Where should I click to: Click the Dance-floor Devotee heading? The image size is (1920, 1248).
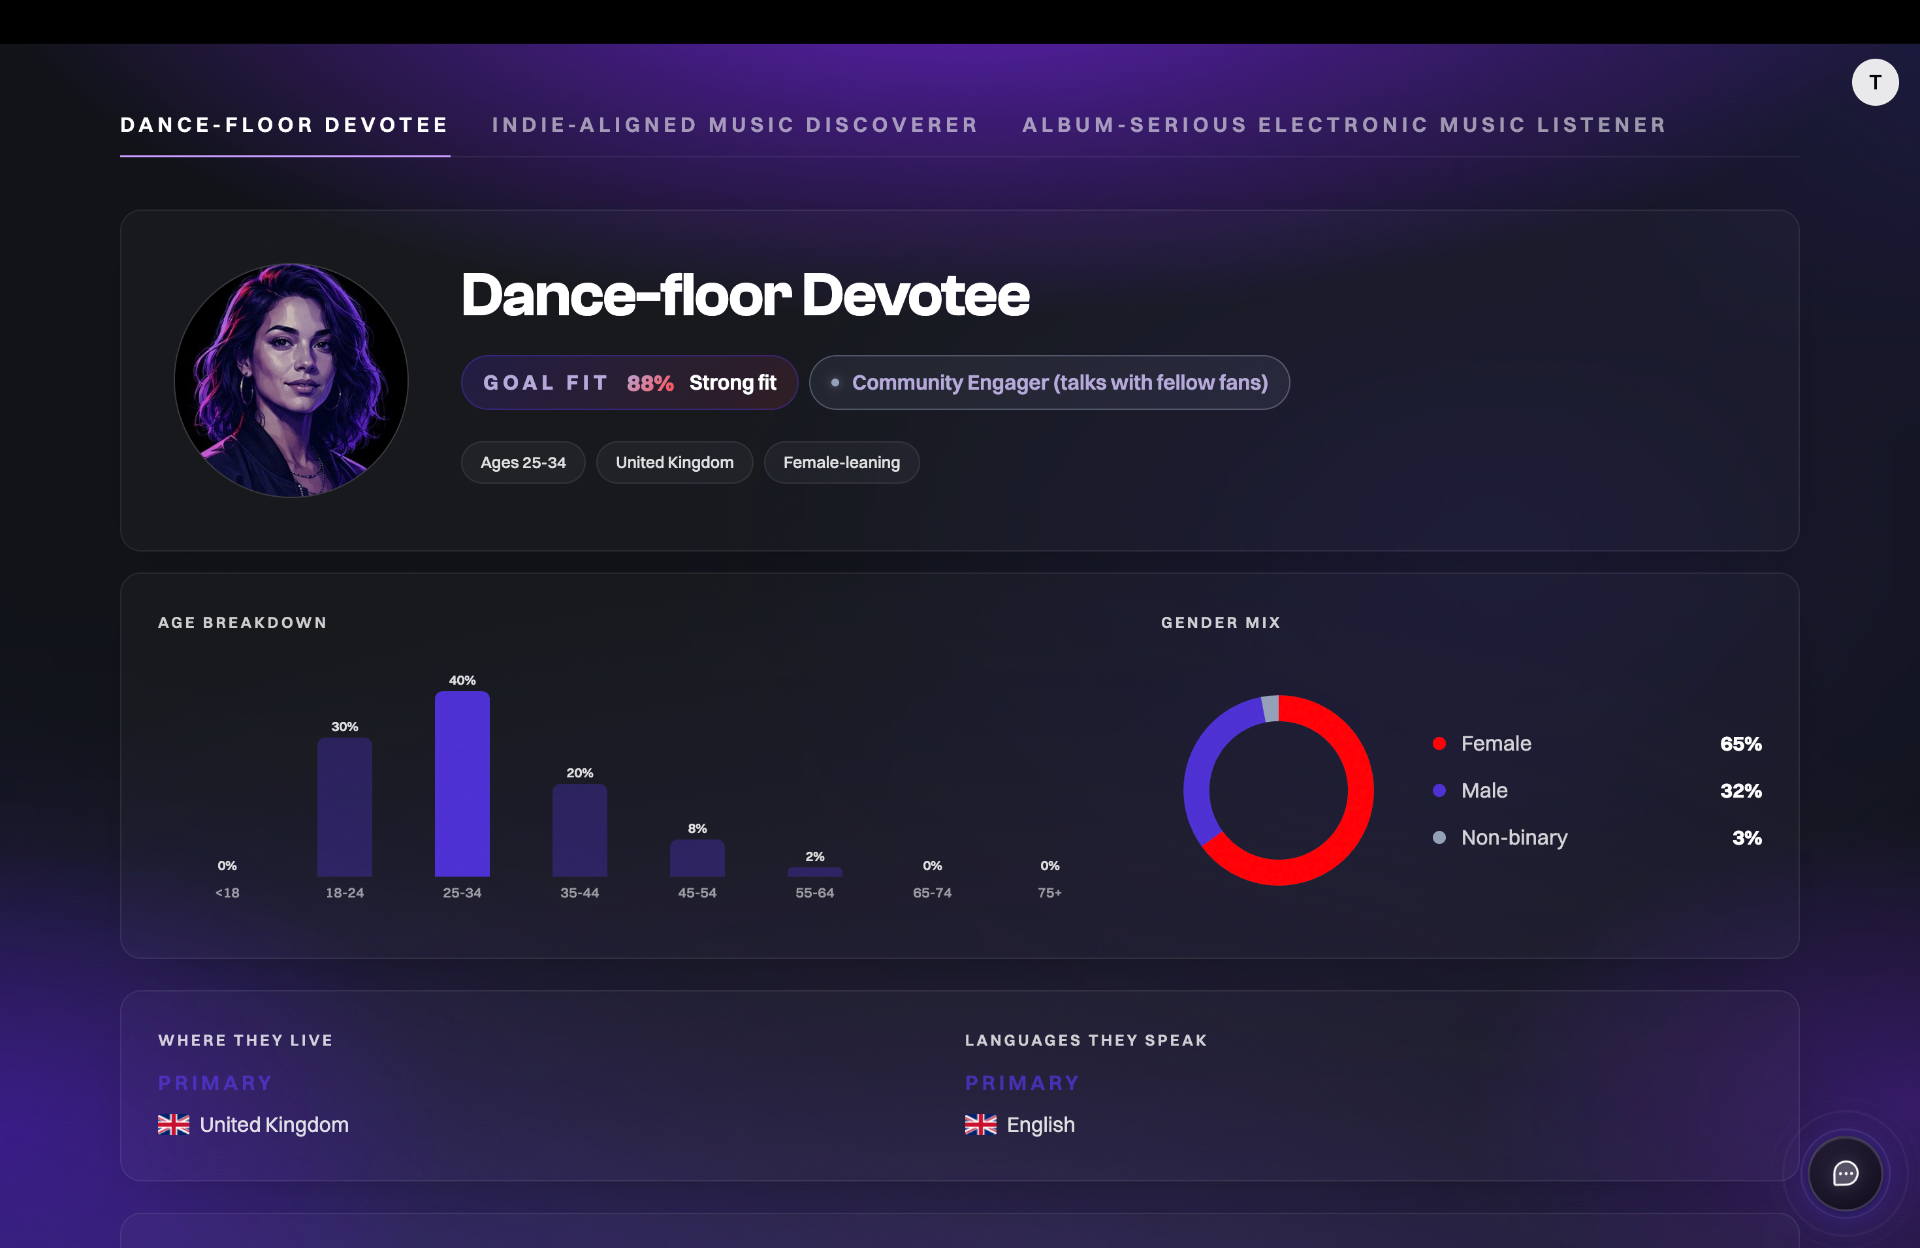[x=745, y=296]
